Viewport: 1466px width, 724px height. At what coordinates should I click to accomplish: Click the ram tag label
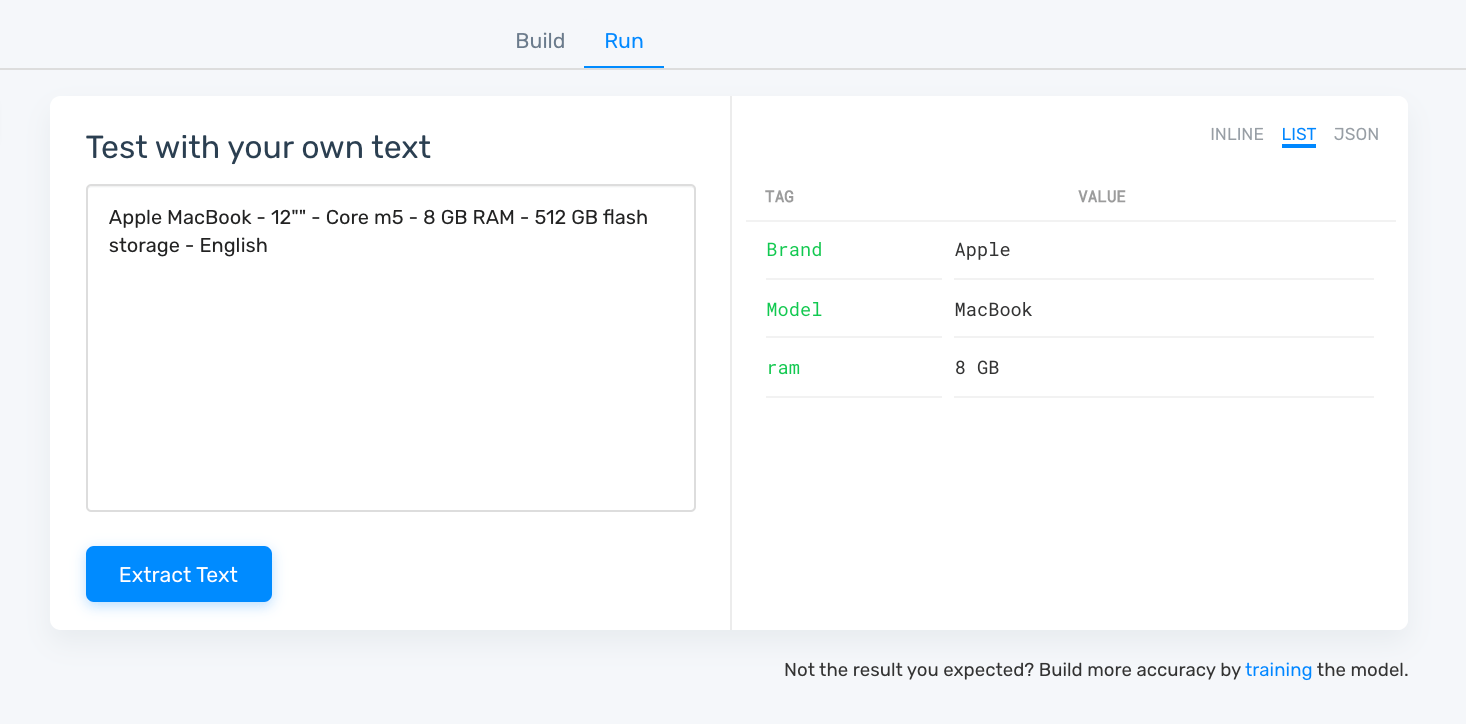783,368
